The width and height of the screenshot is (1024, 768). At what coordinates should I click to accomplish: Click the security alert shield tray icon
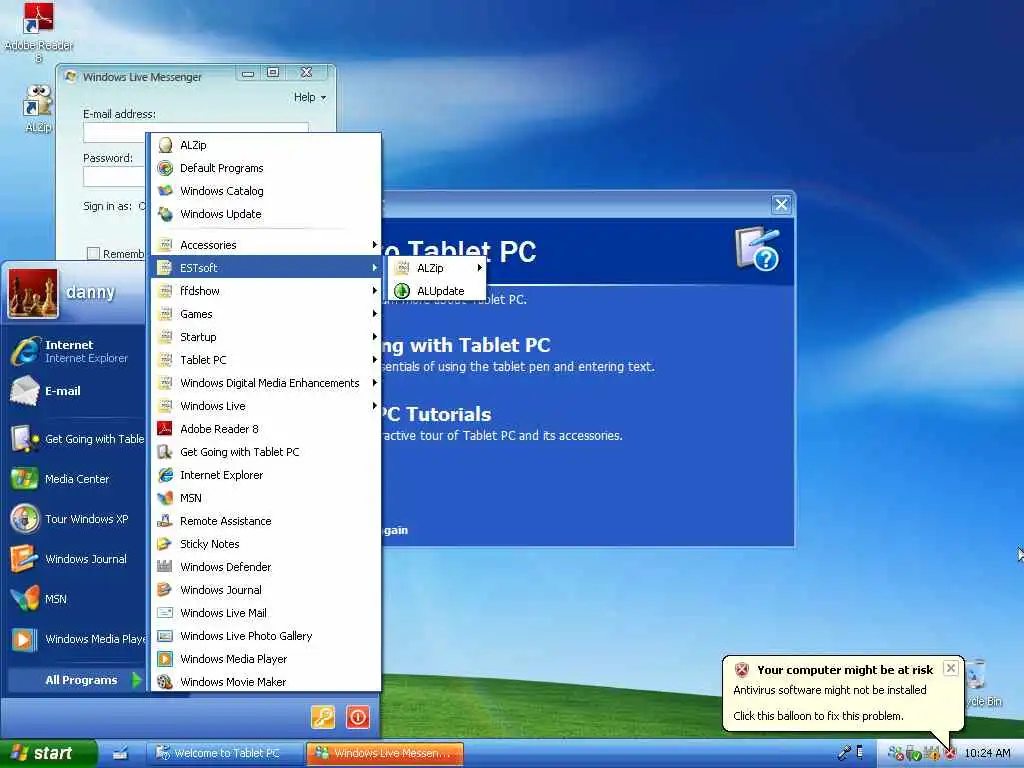click(950, 753)
